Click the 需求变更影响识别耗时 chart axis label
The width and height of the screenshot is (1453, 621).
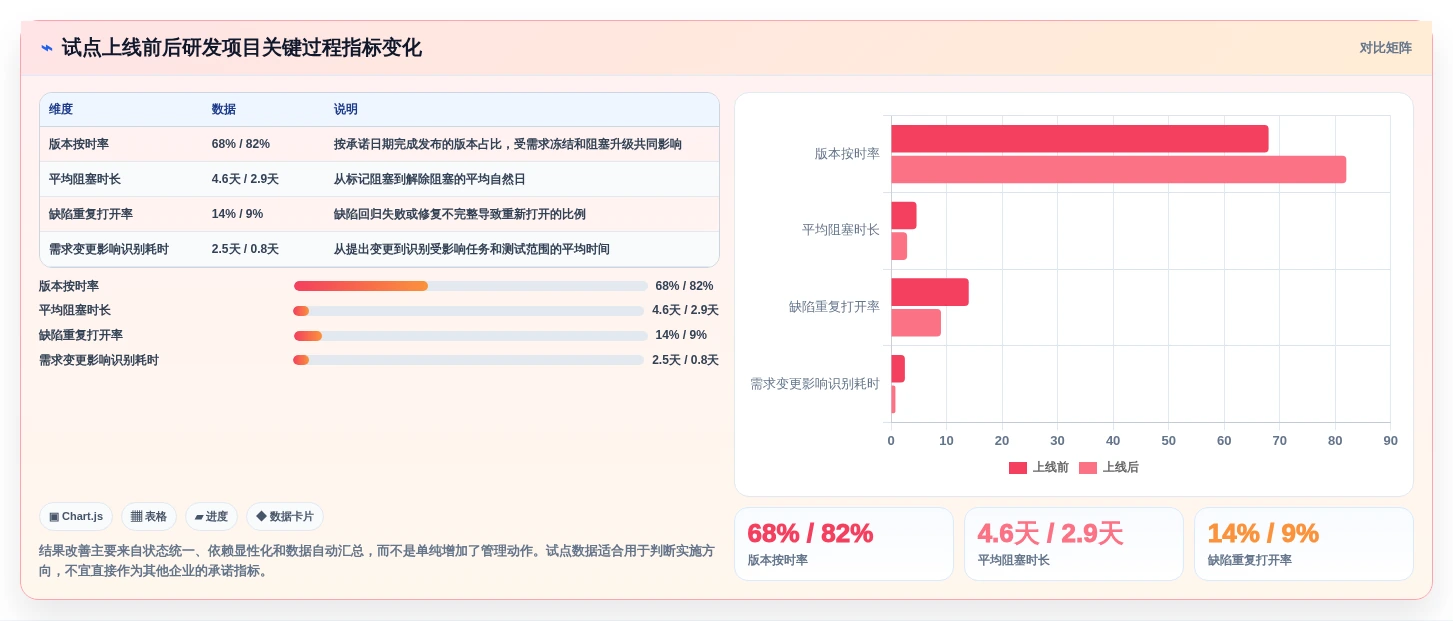click(815, 384)
